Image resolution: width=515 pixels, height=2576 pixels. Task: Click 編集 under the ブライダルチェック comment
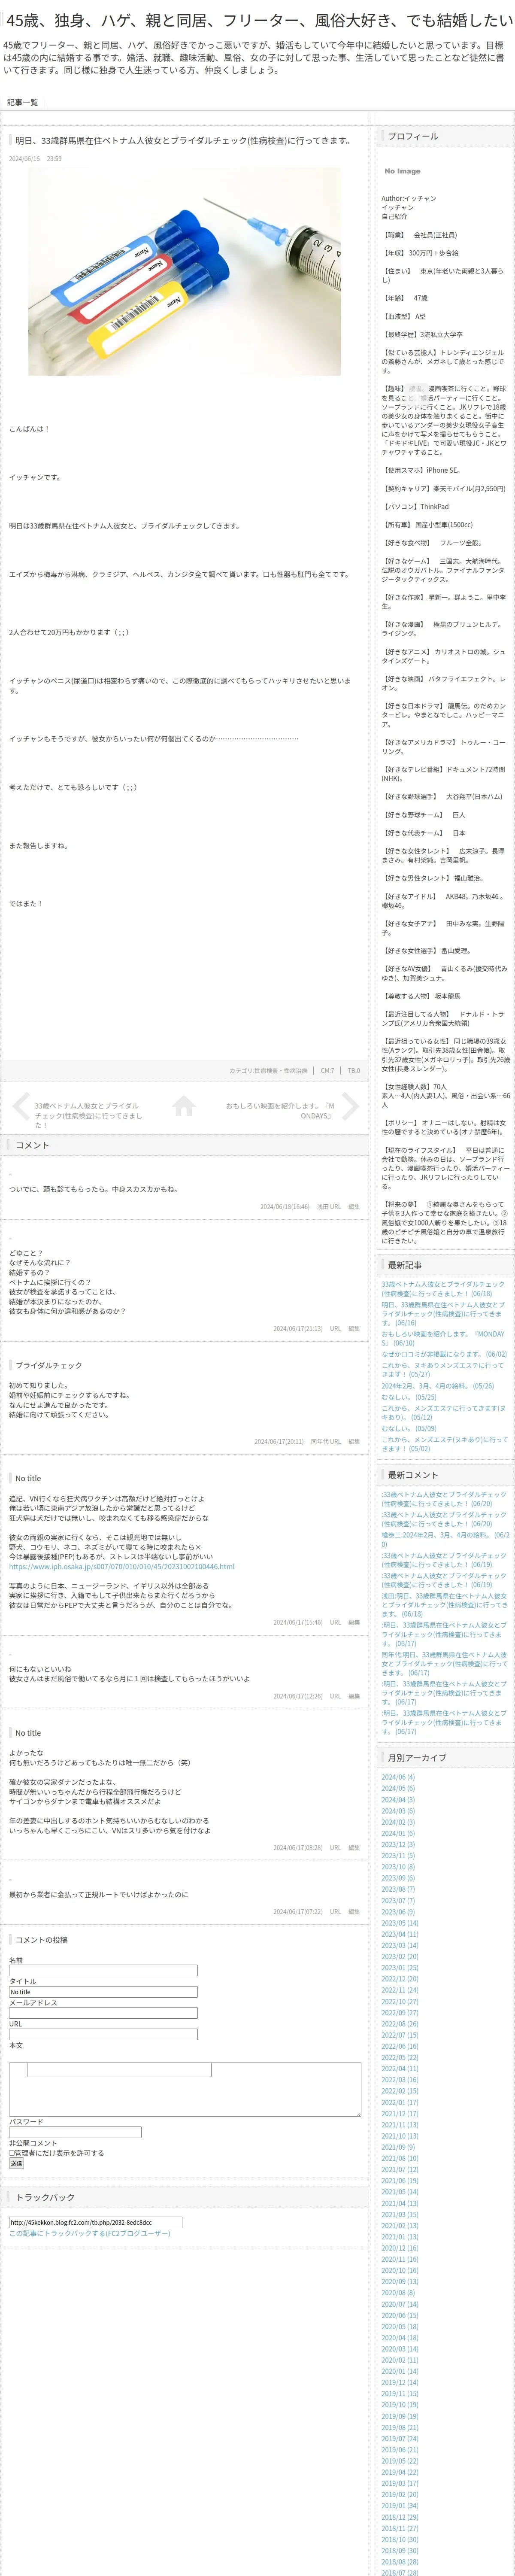[x=354, y=1442]
